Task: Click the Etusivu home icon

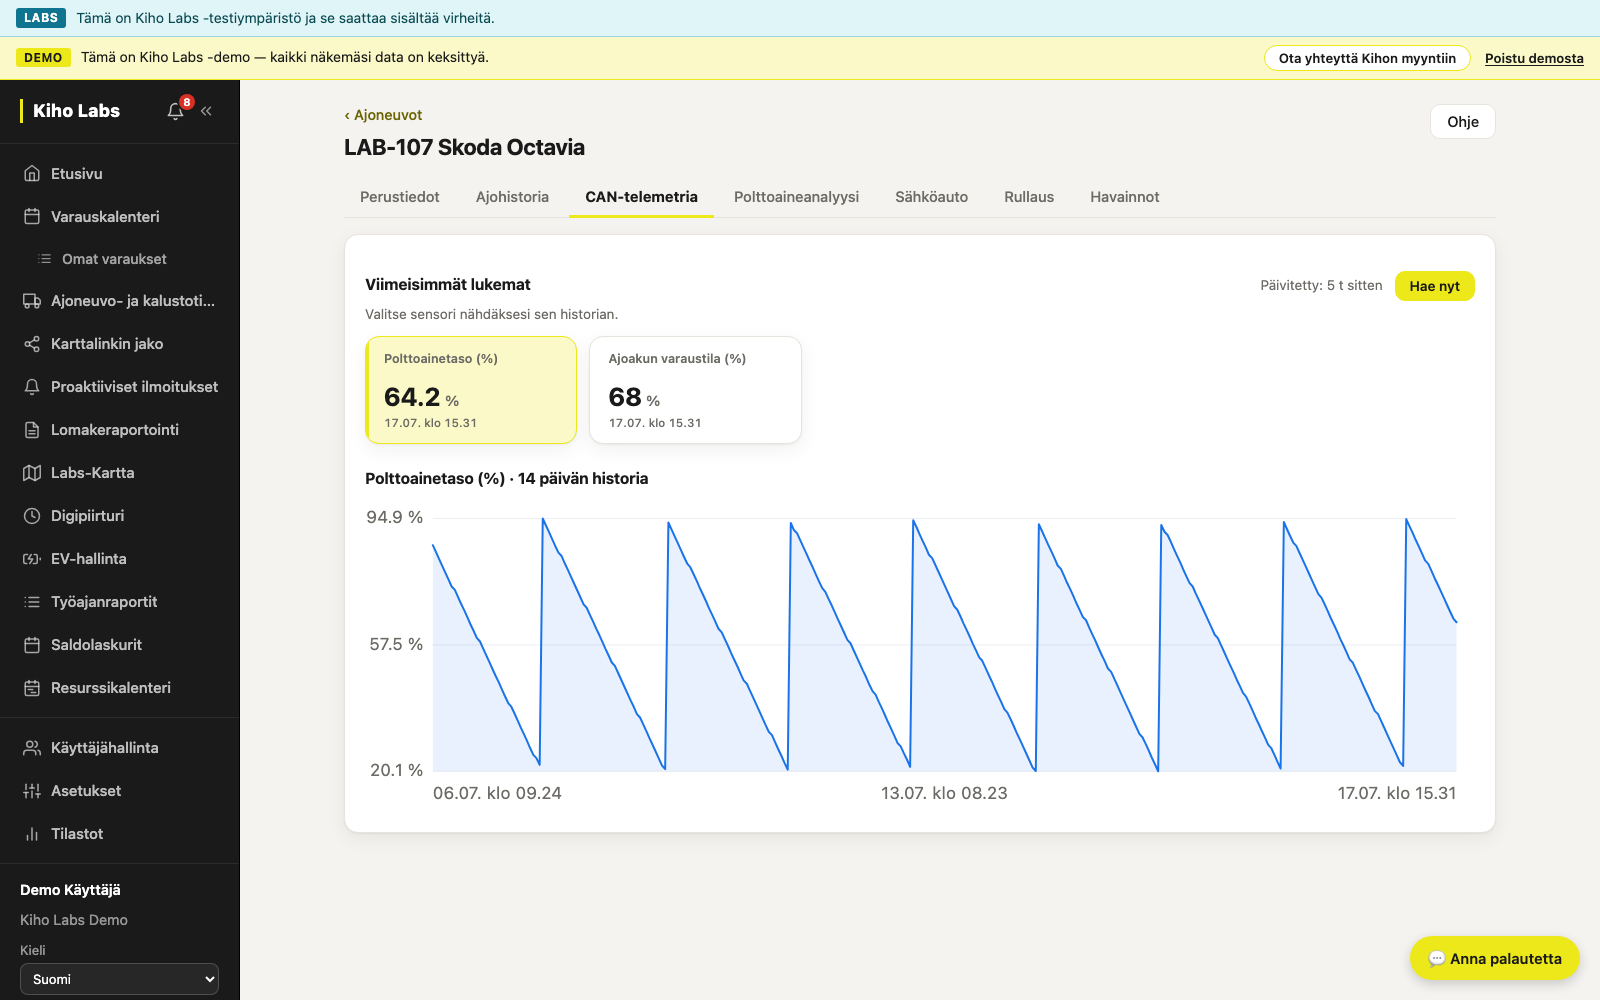Action: (32, 174)
